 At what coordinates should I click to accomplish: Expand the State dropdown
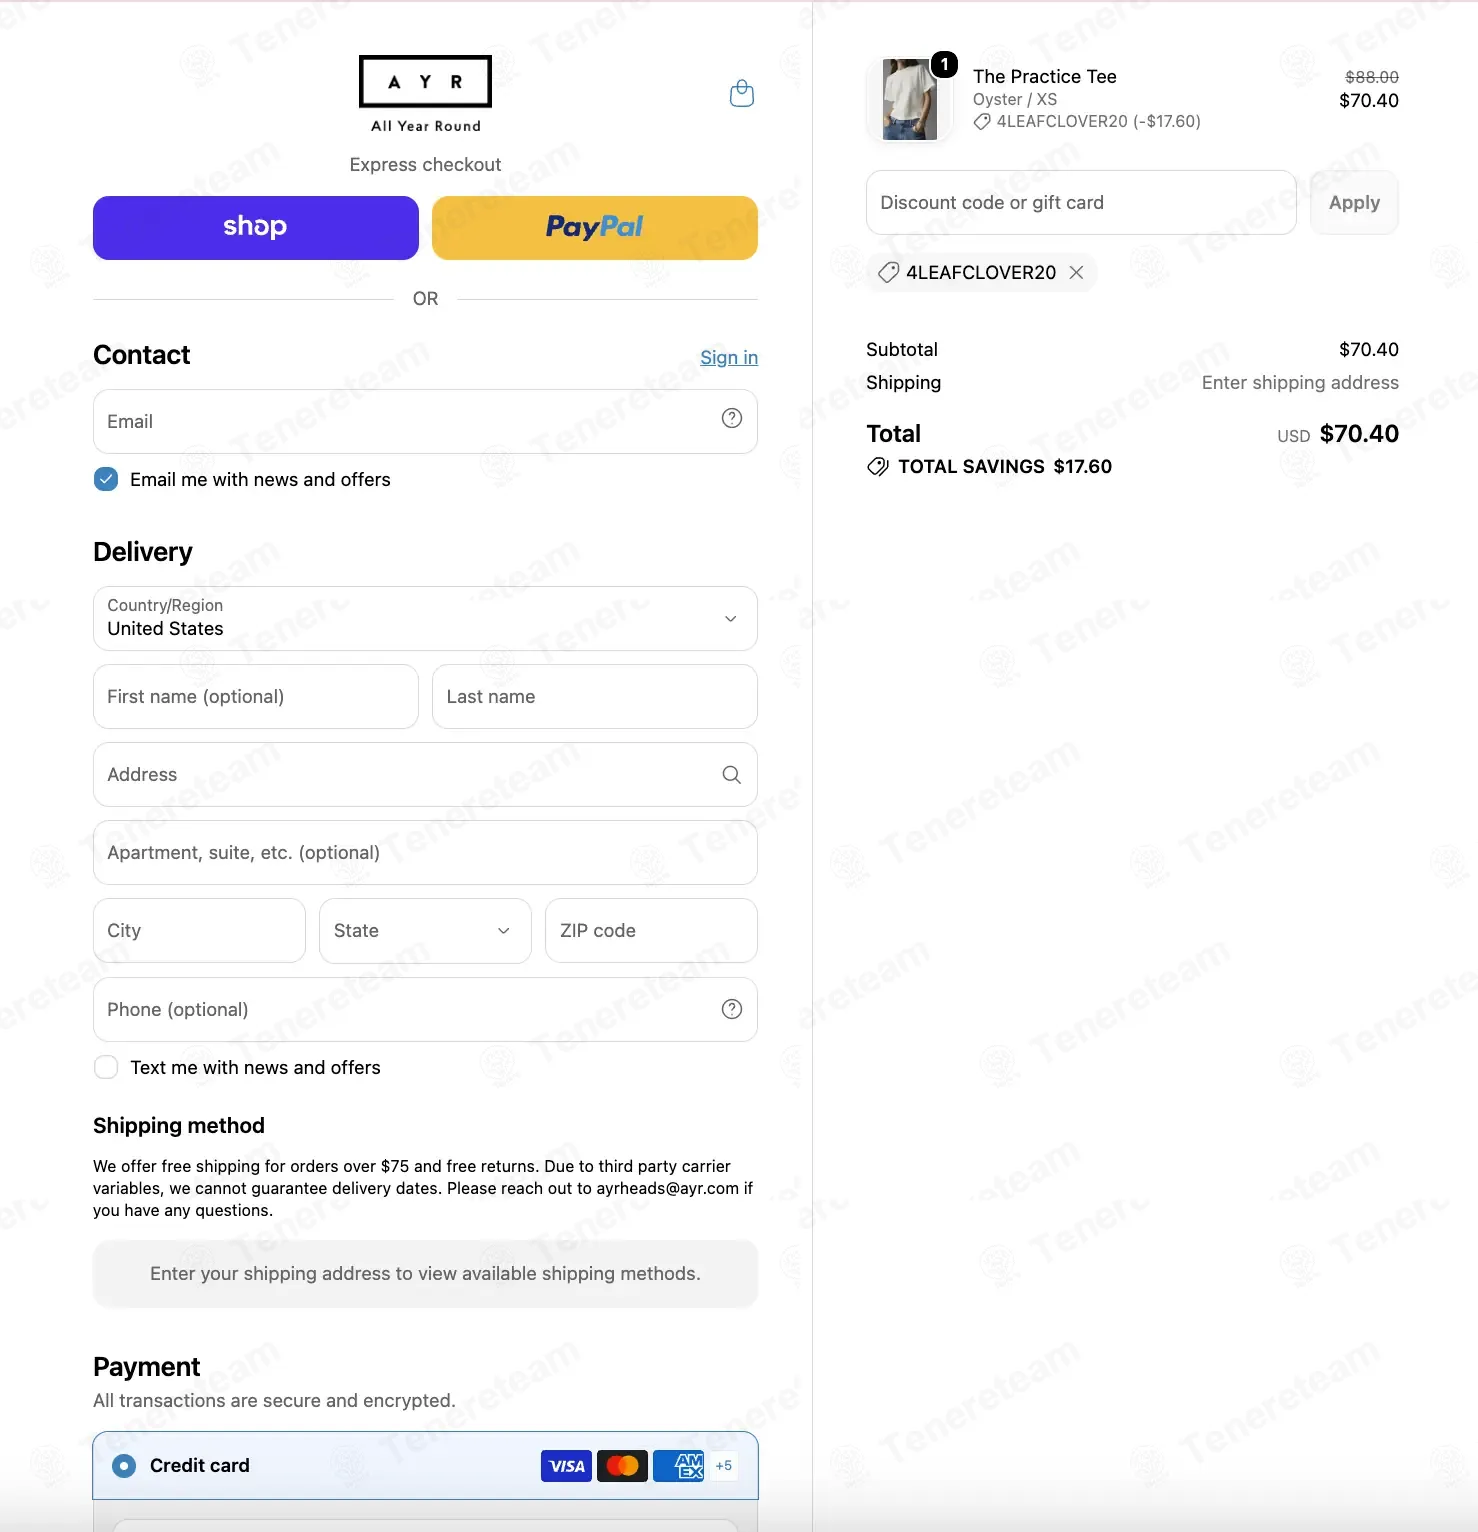(425, 931)
